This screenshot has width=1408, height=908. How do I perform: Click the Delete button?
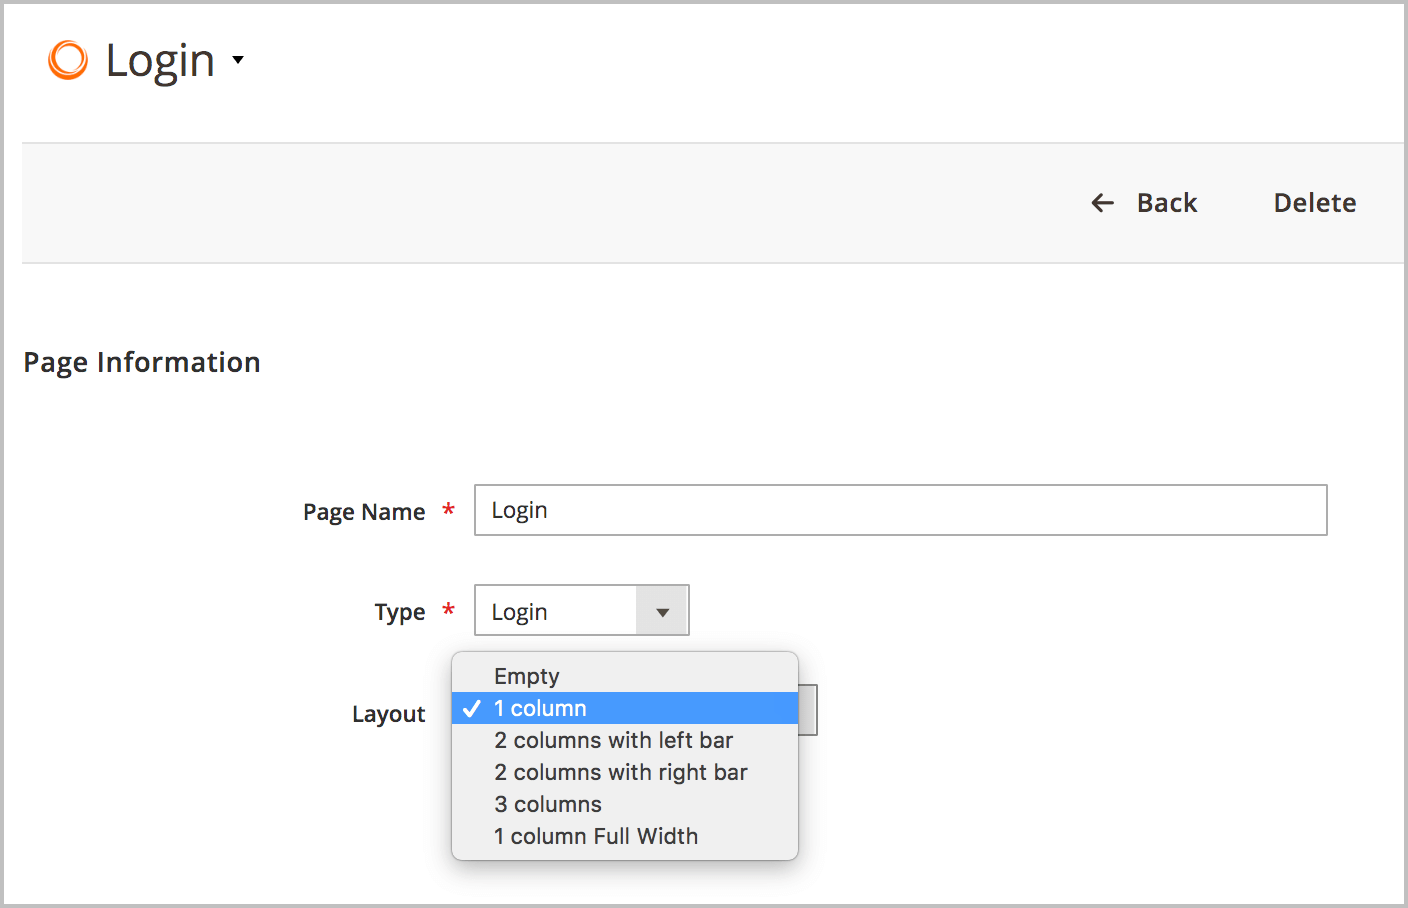(x=1314, y=203)
